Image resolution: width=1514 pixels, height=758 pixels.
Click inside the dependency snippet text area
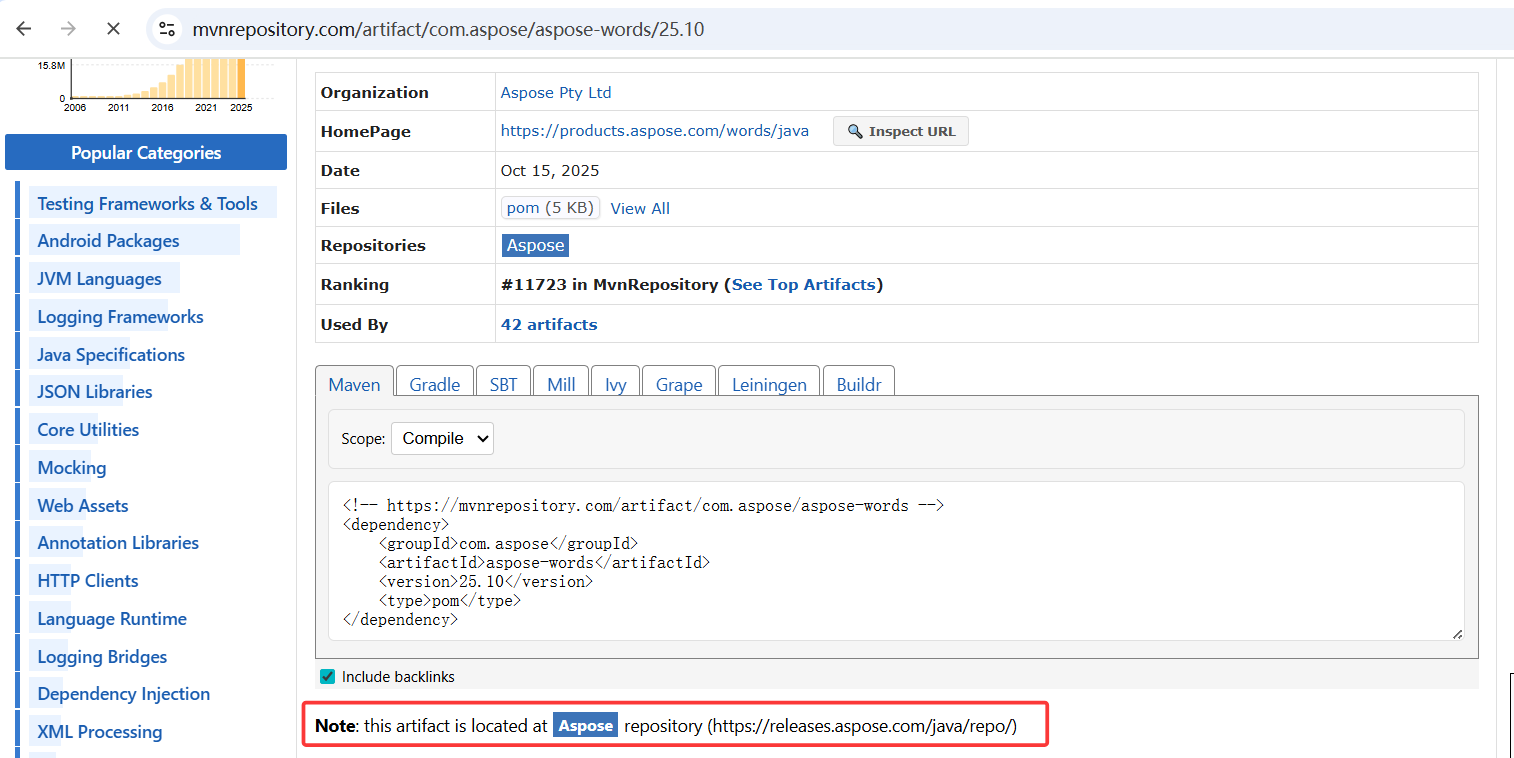[896, 561]
